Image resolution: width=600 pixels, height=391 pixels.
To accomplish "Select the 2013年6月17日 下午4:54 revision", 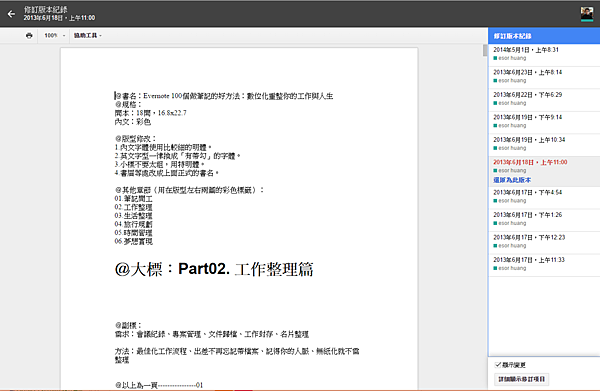I will [x=544, y=198].
